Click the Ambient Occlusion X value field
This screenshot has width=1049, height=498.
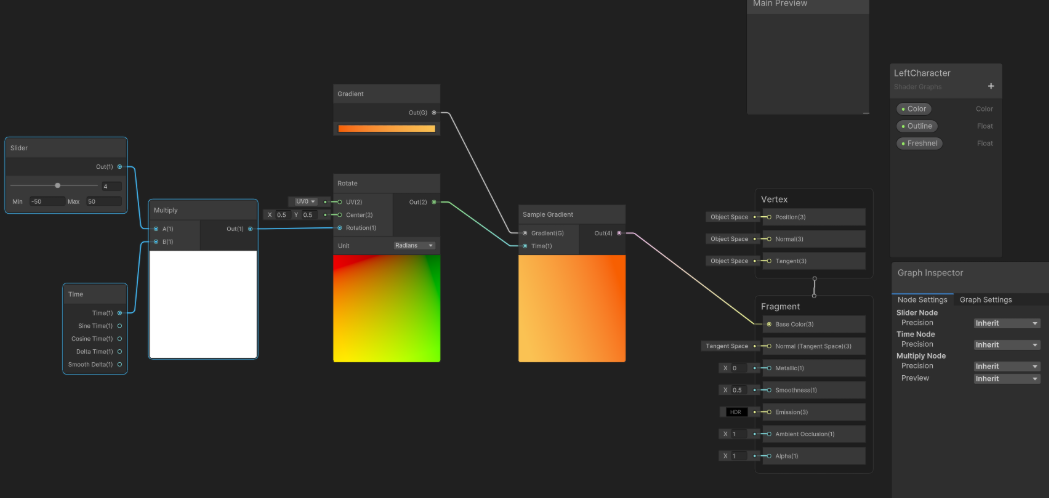[739, 434]
